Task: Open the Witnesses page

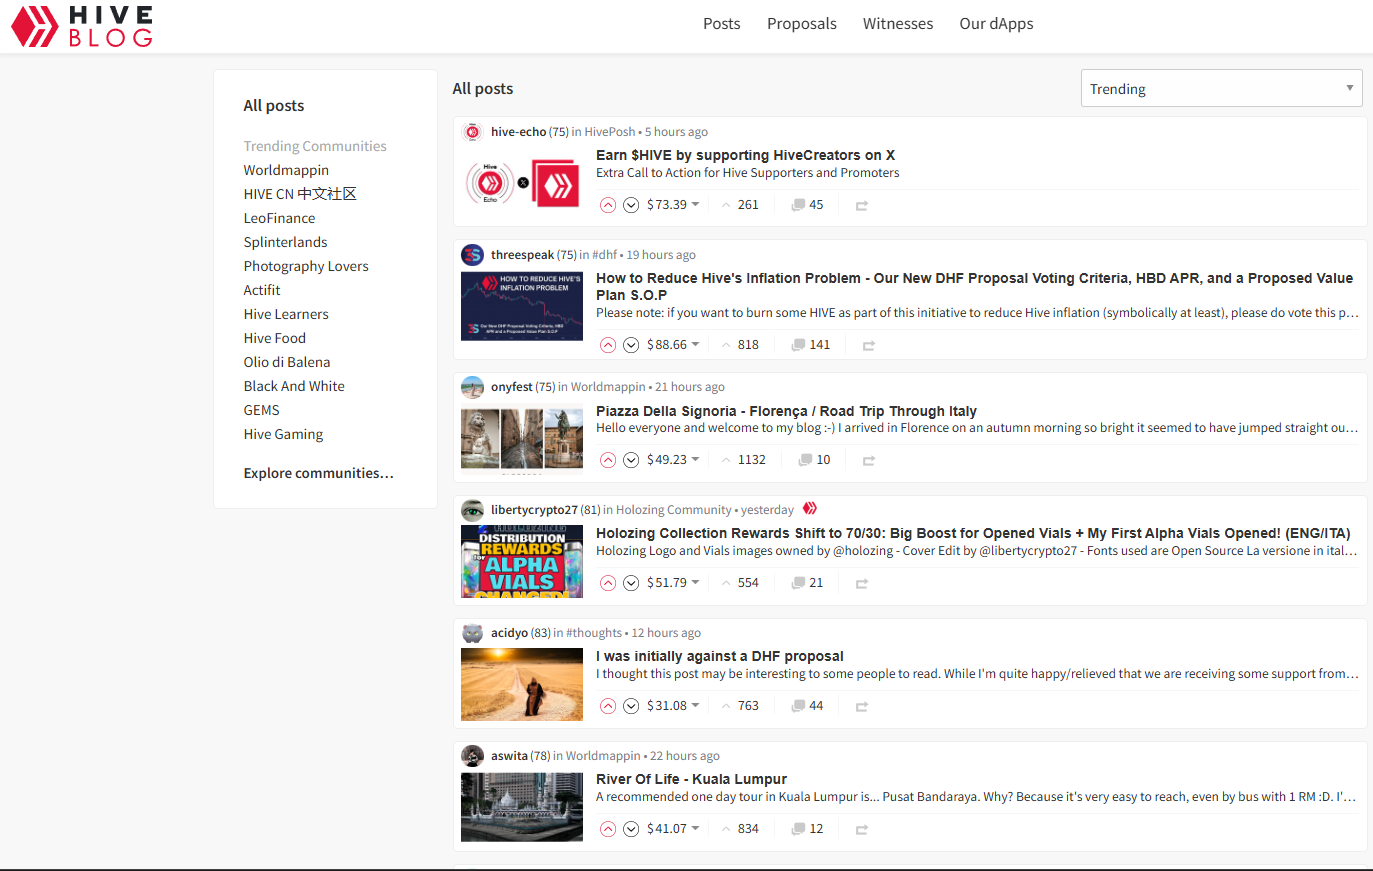Action: point(897,23)
